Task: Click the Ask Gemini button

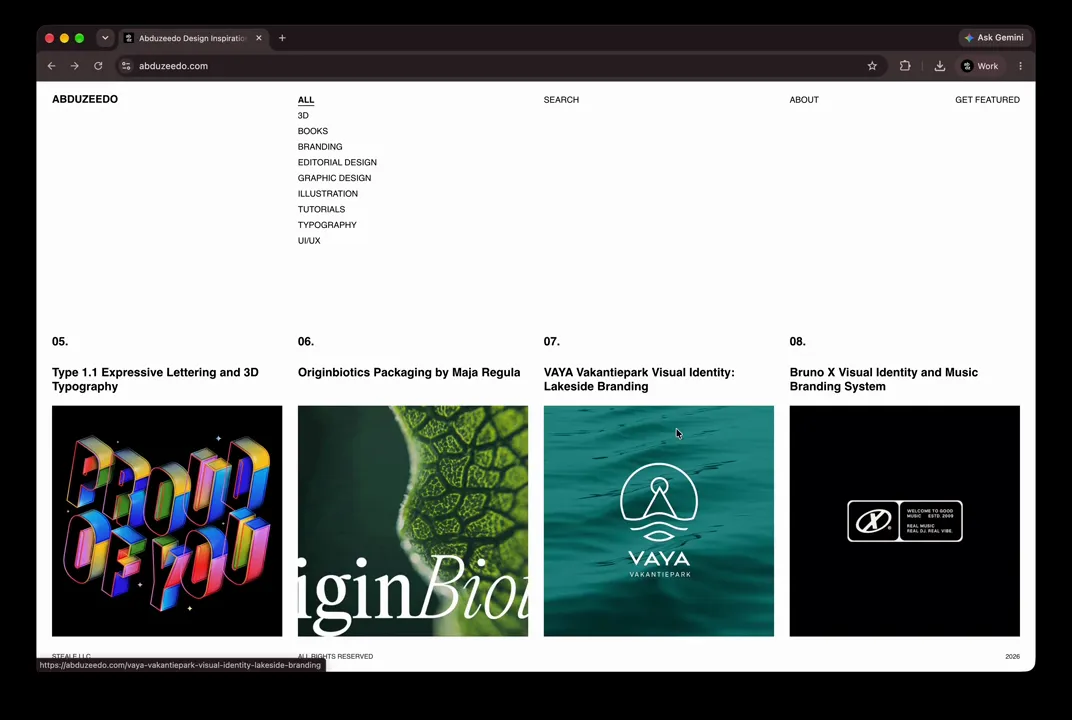Action: click(x=994, y=38)
